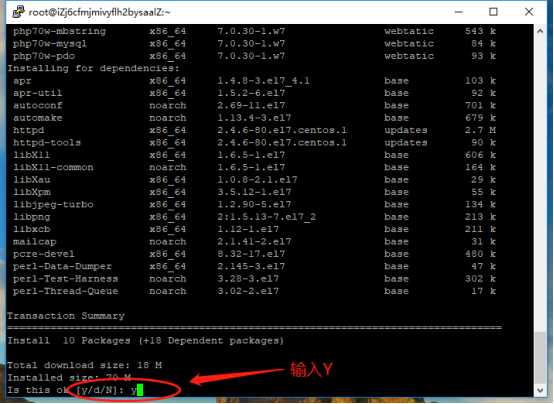
Task: Click the mailcap package name
Action: [x=35, y=242]
